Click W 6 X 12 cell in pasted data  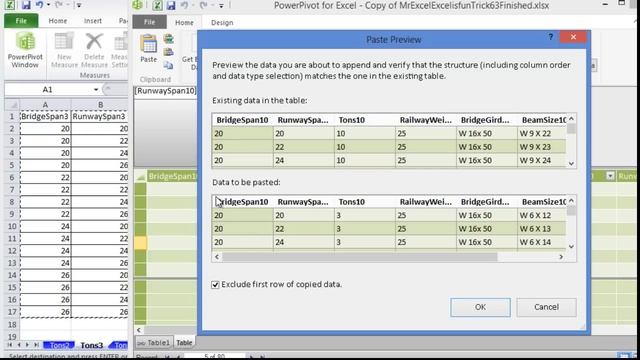coord(542,215)
